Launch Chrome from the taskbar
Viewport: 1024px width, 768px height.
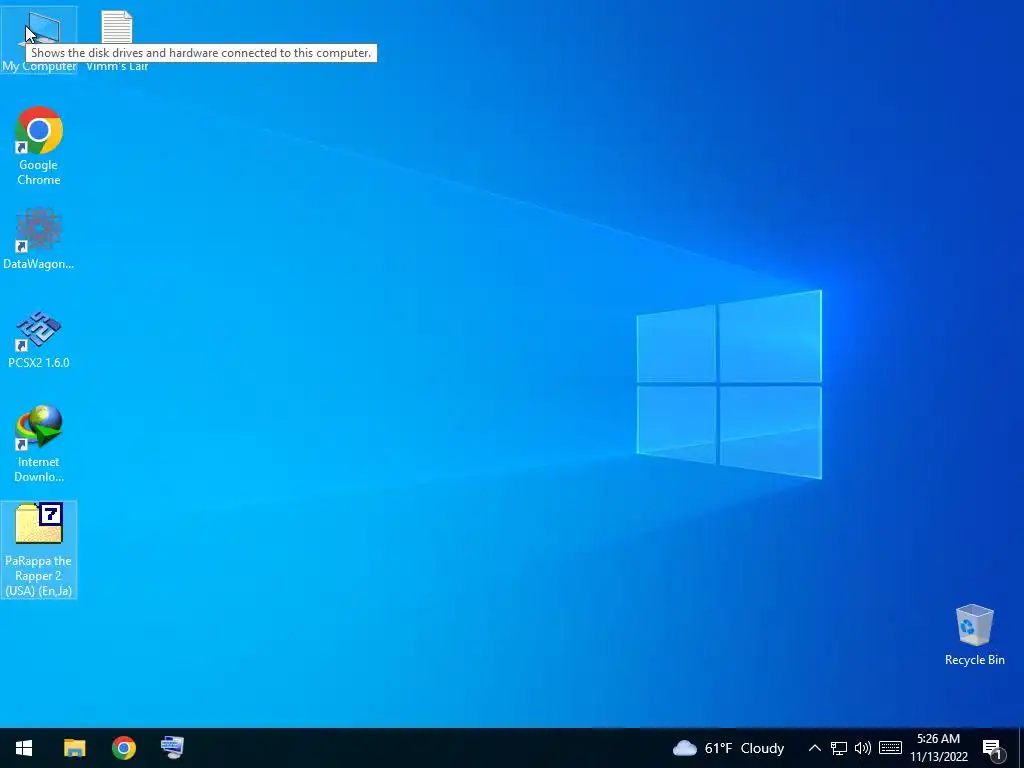123,748
